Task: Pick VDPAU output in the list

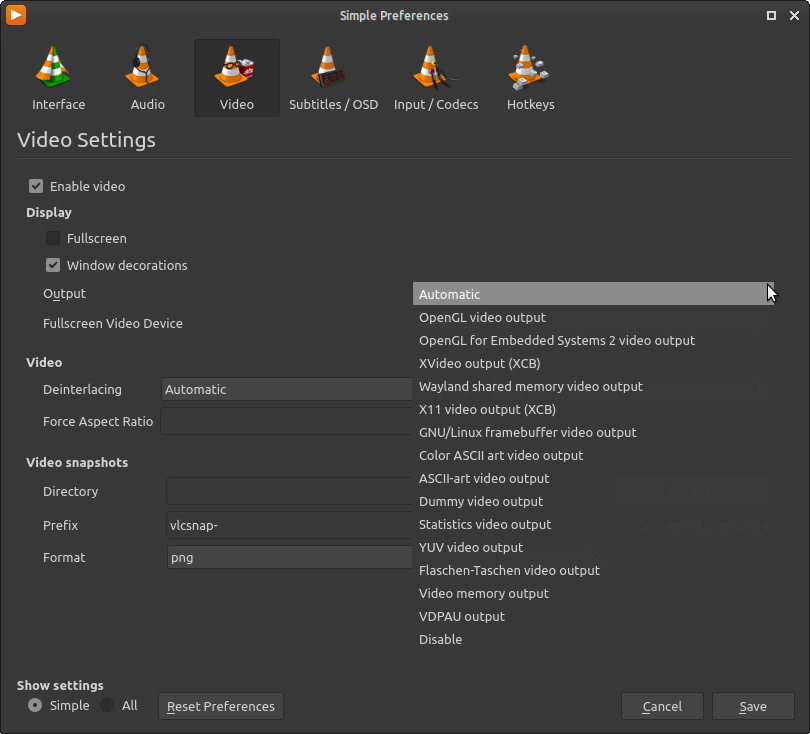Action: [462, 617]
